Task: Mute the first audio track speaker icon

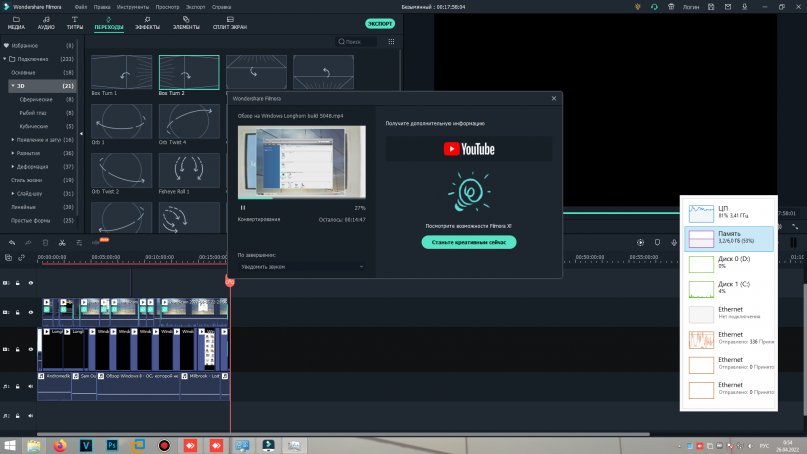Action: click(x=31, y=385)
